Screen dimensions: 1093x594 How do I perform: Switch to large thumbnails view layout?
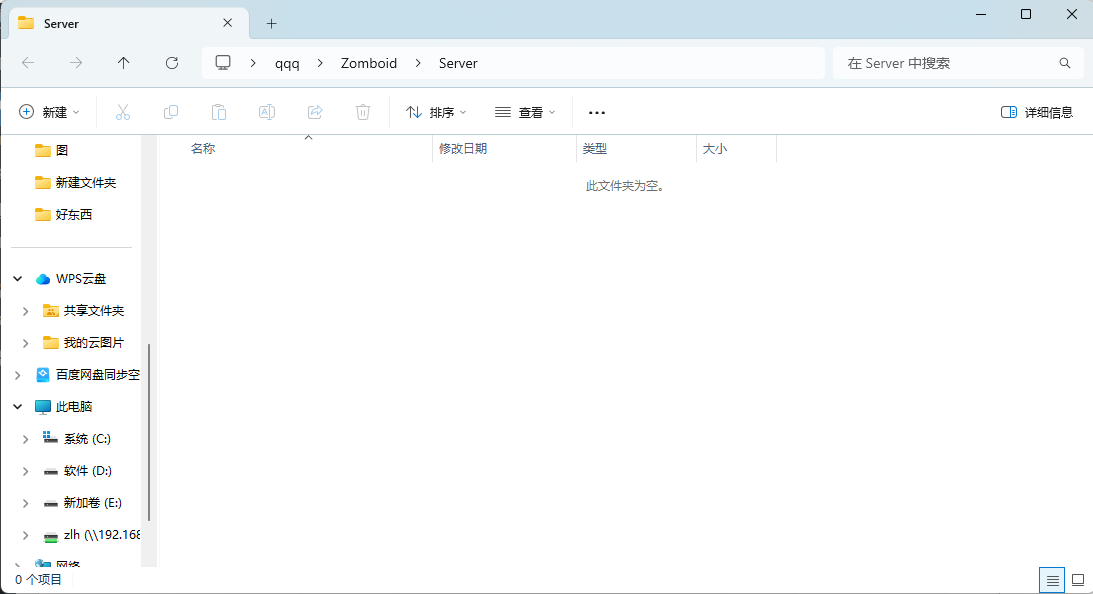point(1078,580)
